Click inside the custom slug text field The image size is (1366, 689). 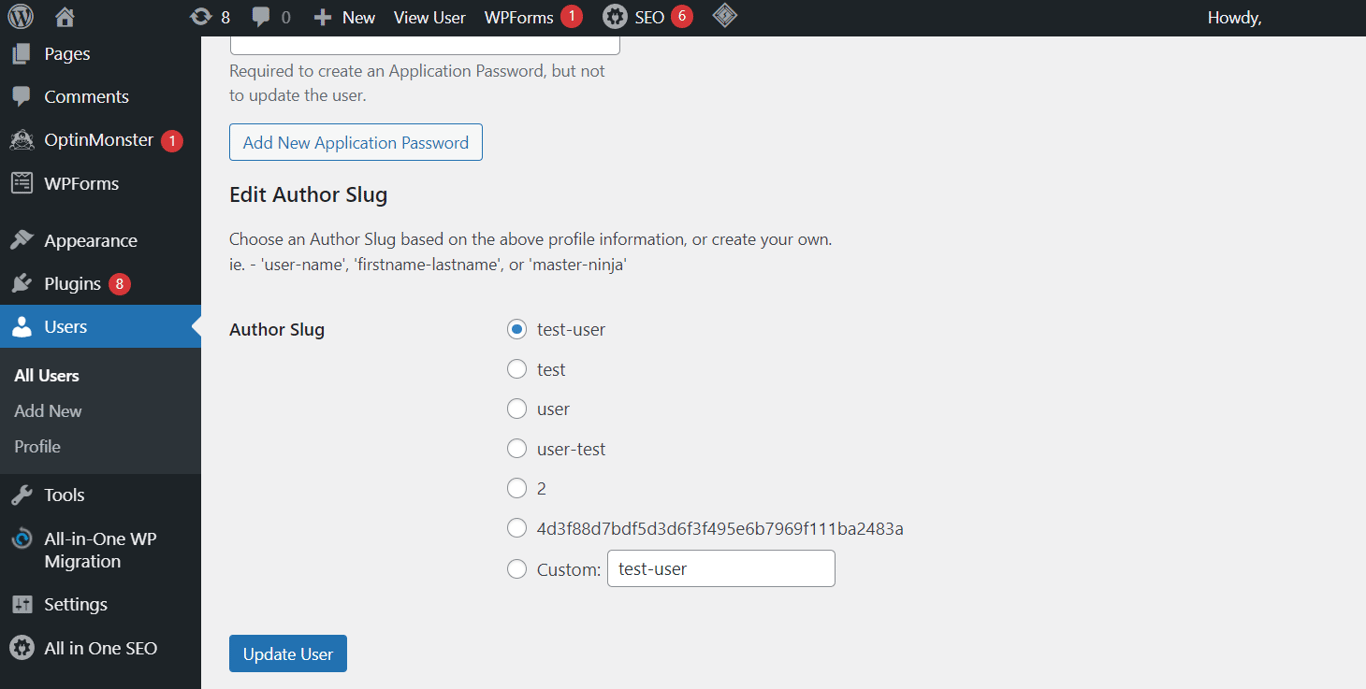coord(720,568)
